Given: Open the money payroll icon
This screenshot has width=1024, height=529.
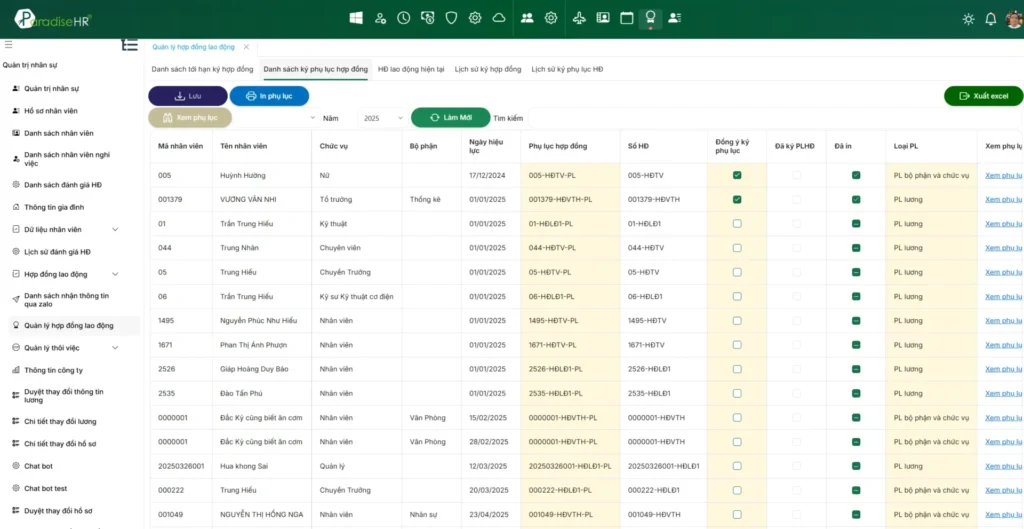Looking at the screenshot, I should coord(427,18).
